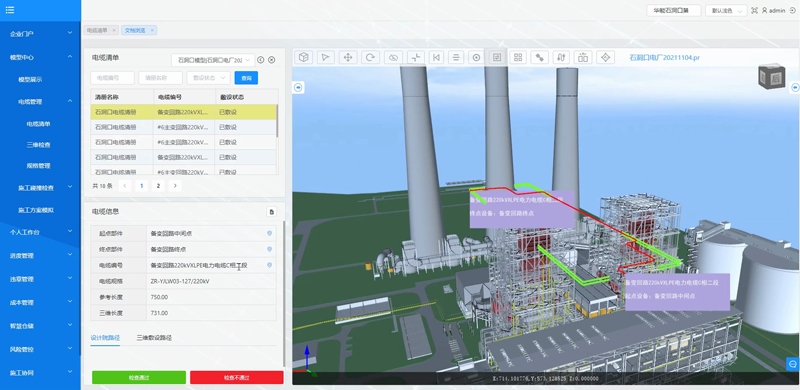Screen dimensions: 800x390
Task: Collapse the 电缆管理 submenu
Action: click(x=40, y=102)
